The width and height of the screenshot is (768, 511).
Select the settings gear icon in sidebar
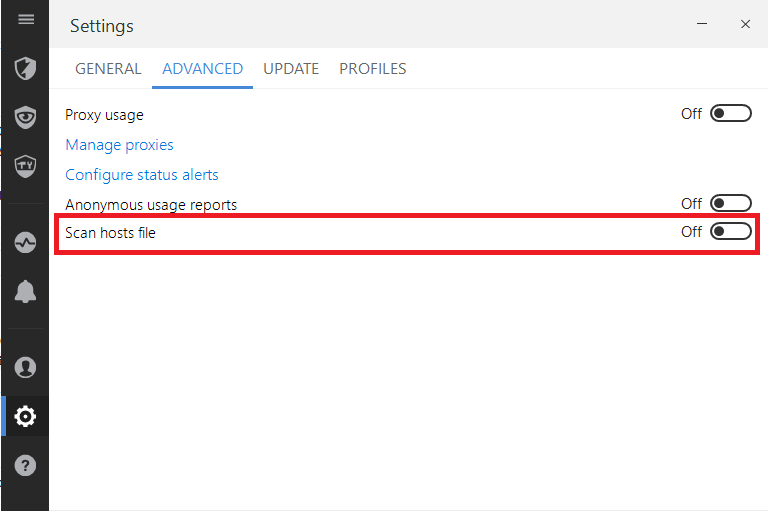tap(26, 416)
